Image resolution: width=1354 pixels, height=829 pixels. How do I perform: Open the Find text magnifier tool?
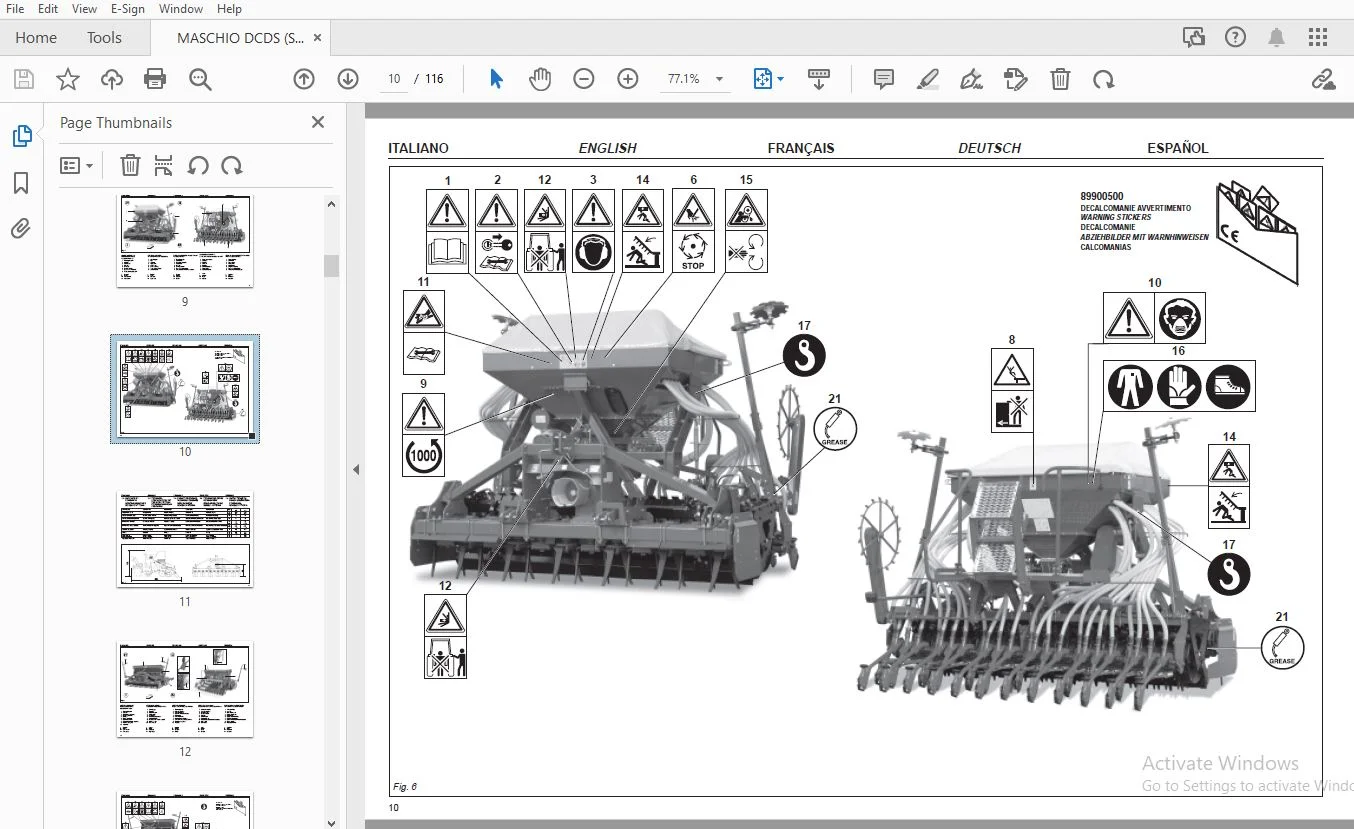200,79
